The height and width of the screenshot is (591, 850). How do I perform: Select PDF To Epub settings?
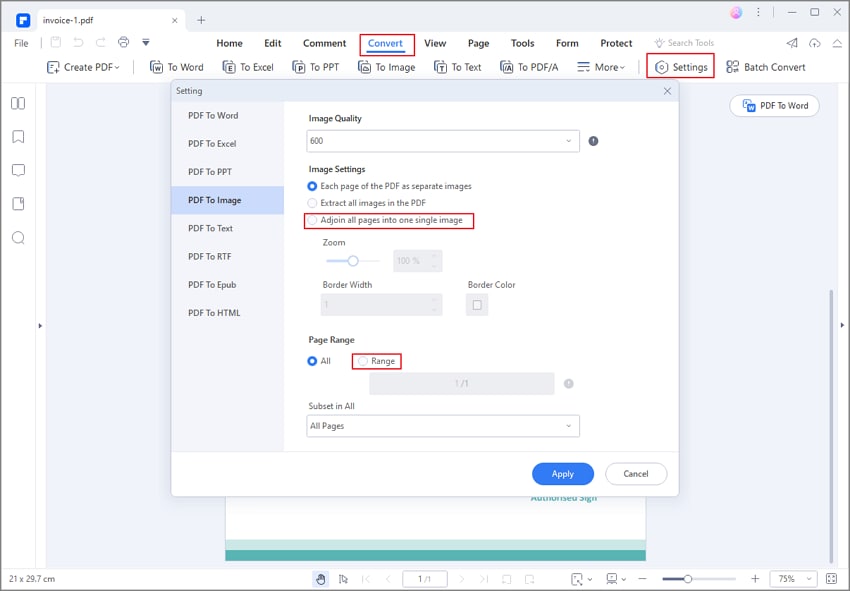[227, 285]
